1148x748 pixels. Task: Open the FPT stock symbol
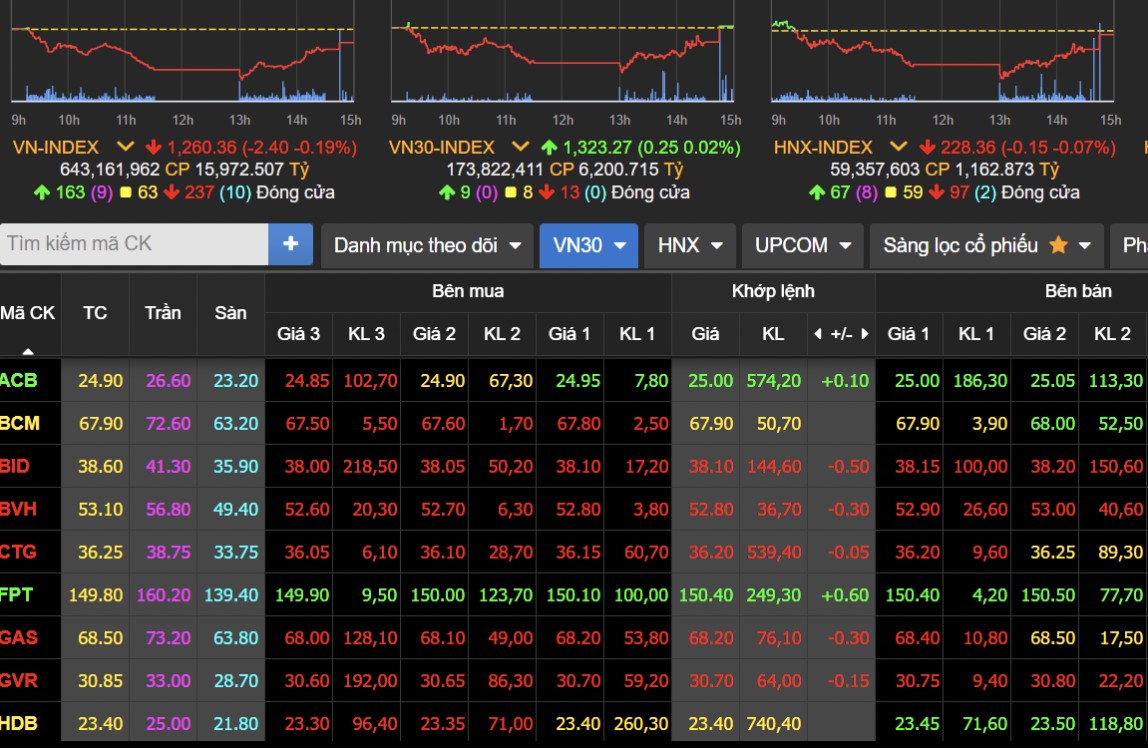click(x=17, y=595)
